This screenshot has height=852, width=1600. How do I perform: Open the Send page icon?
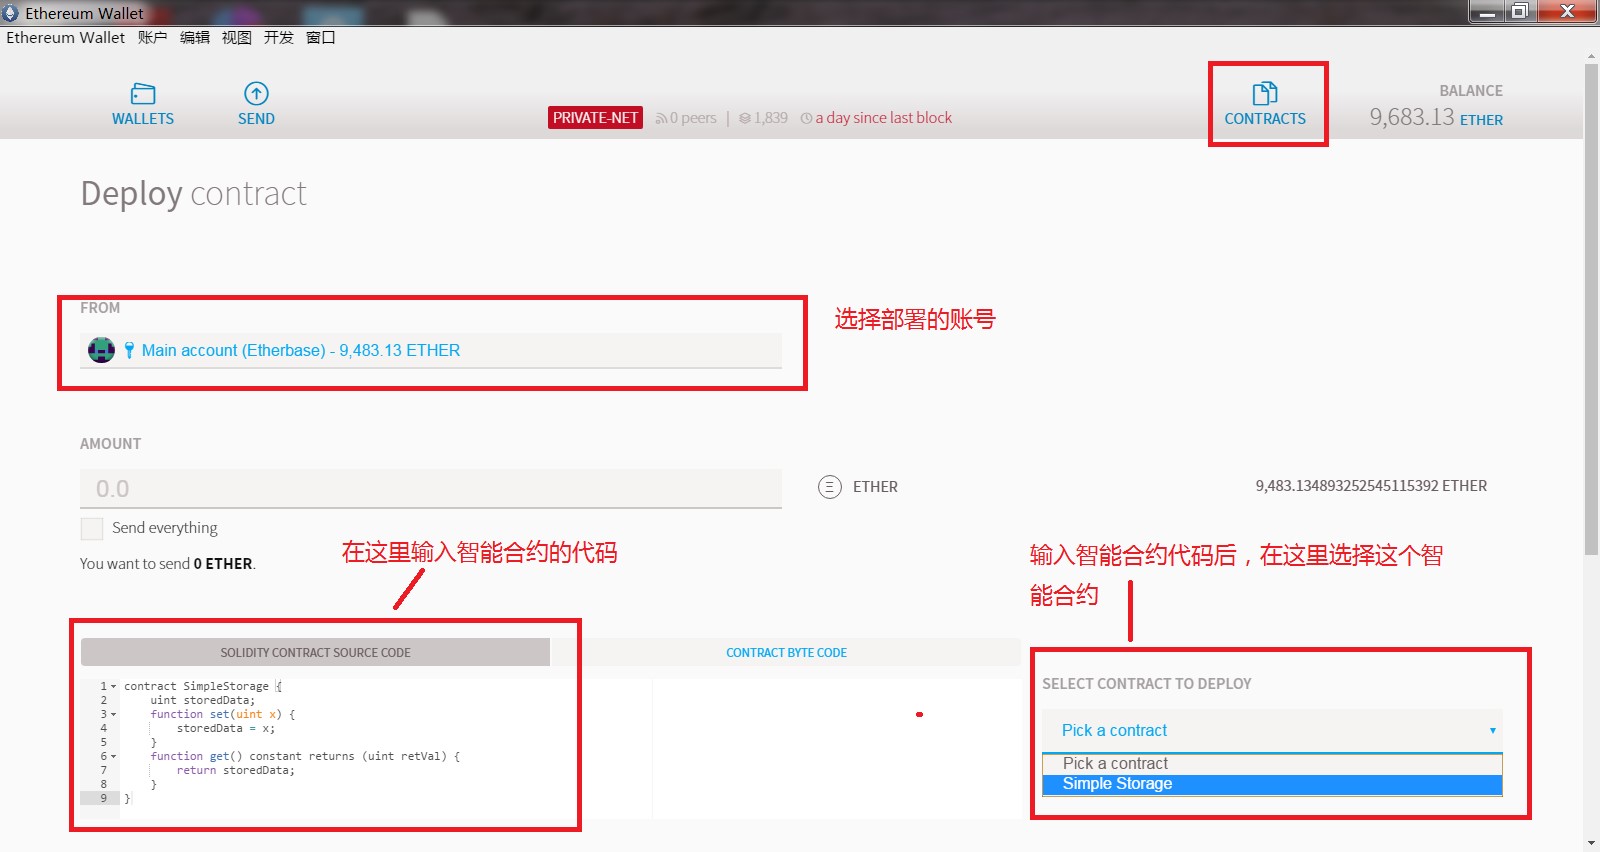[256, 94]
